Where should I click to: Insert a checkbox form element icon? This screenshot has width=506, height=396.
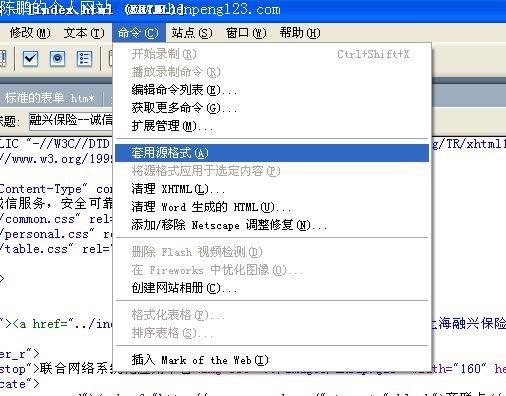(30, 59)
